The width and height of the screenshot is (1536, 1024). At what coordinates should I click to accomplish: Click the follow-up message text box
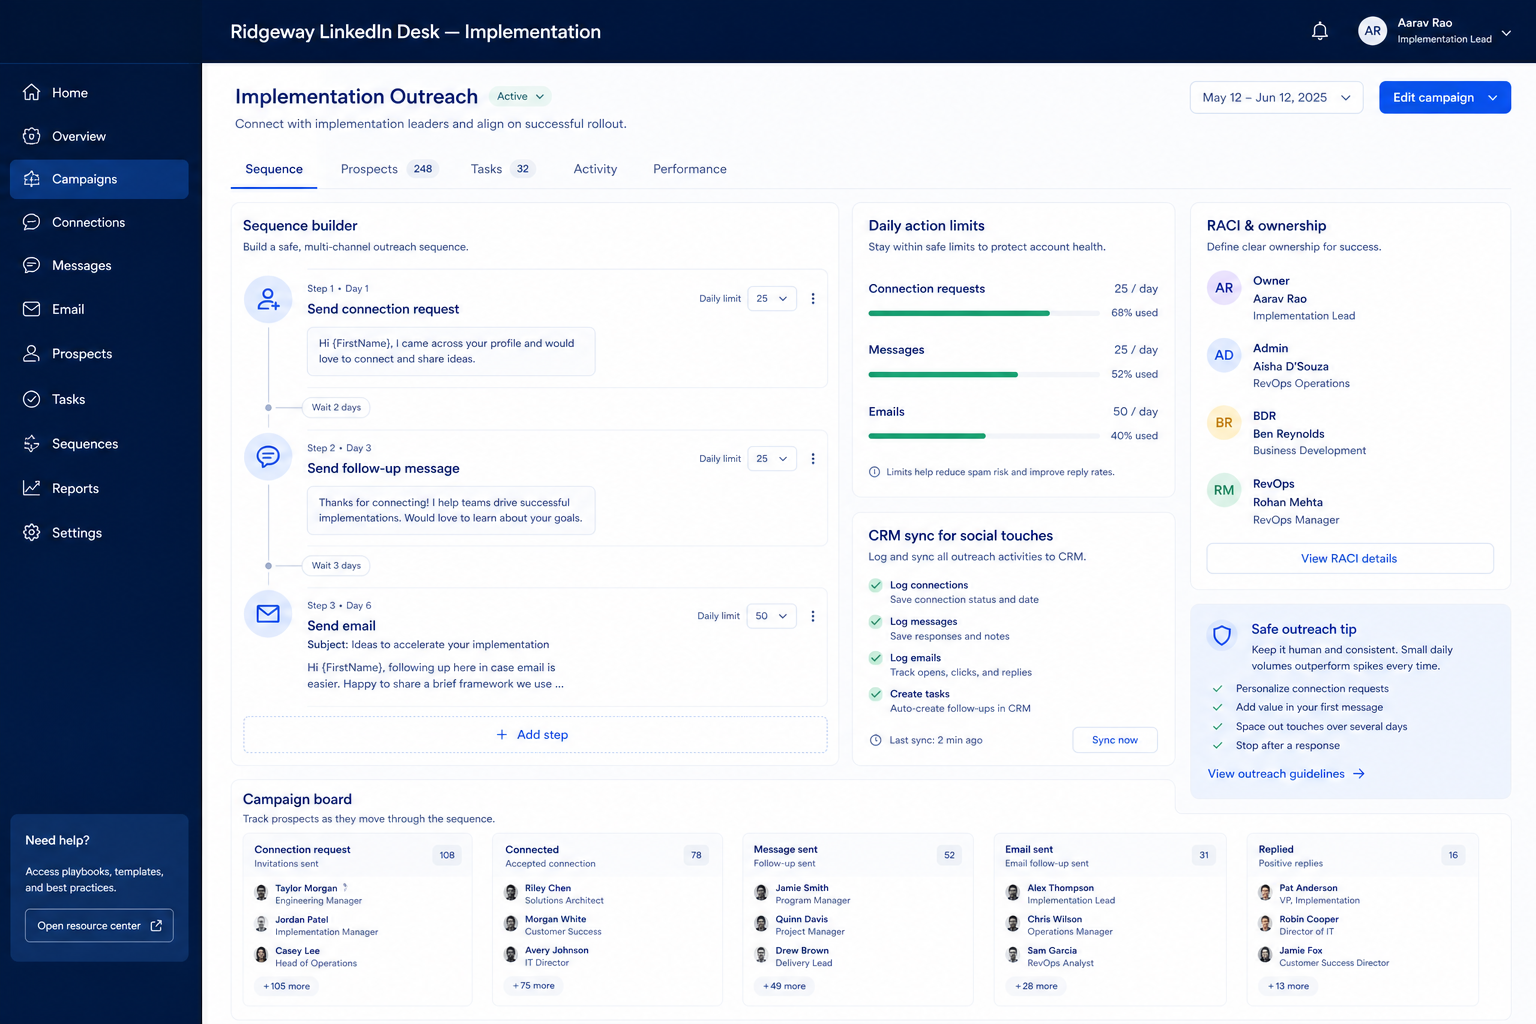tap(451, 510)
